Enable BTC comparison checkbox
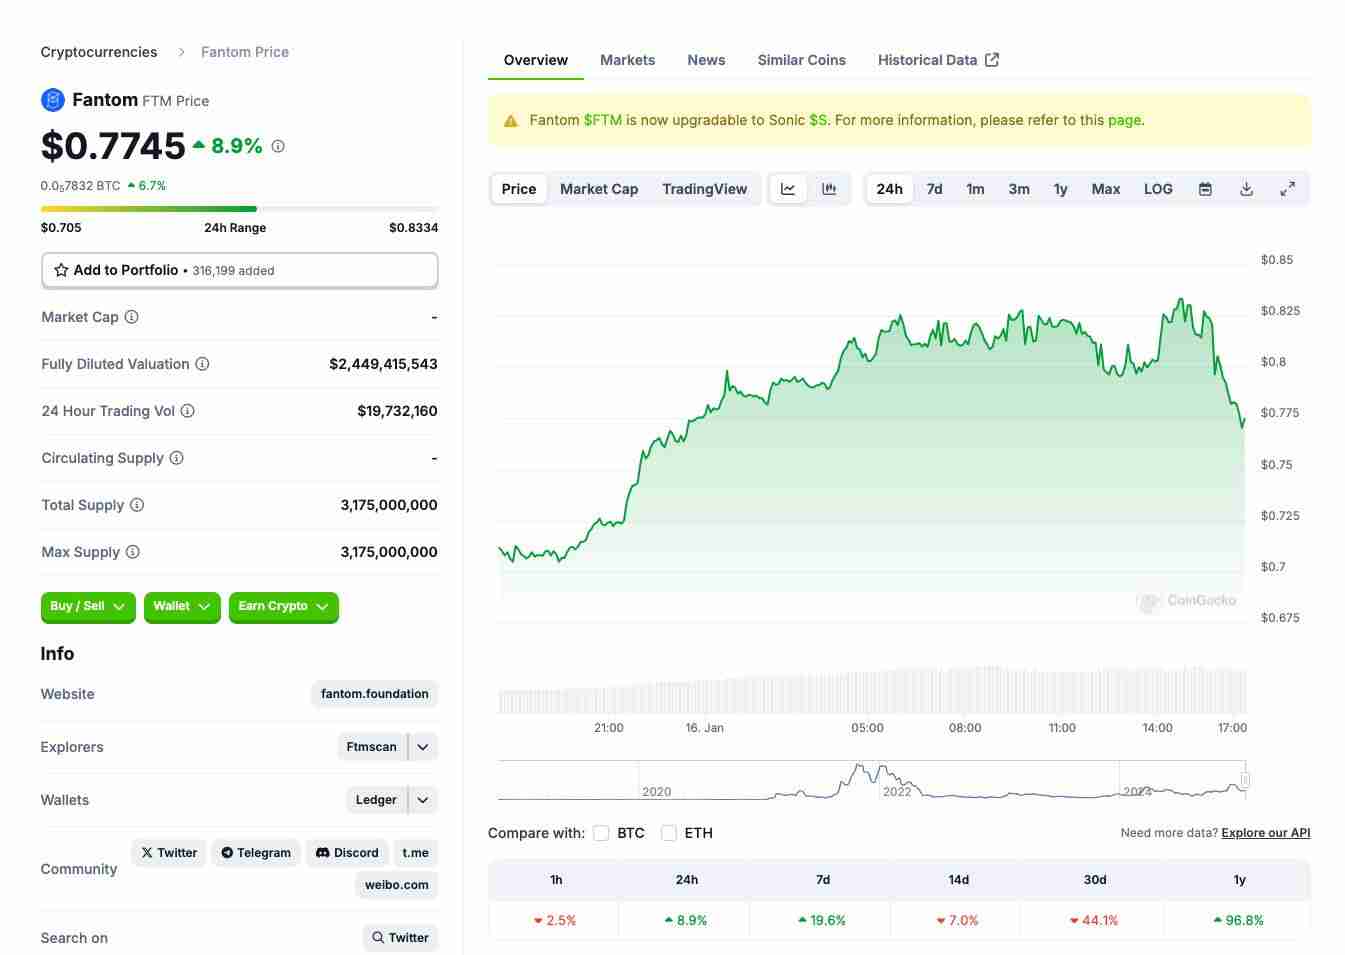 pos(601,833)
